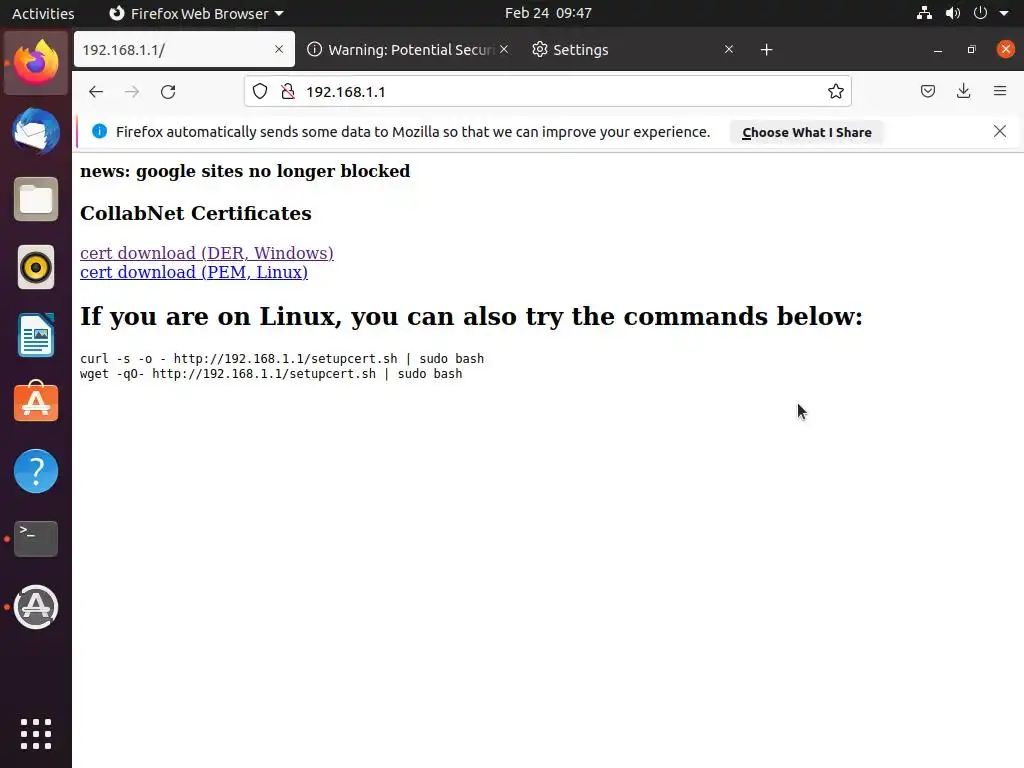Open the Help icon in dock
The image size is (1024, 768).
coord(36,471)
